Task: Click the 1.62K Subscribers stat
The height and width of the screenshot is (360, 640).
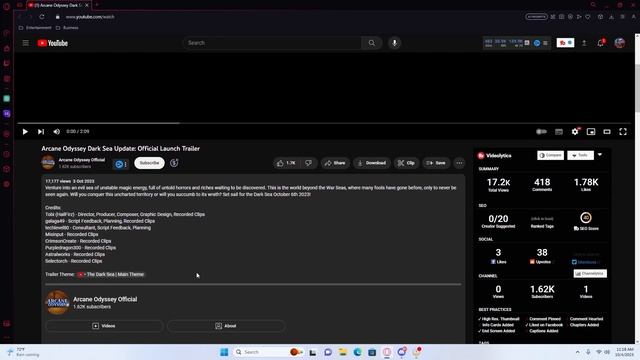Action: (542, 291)
